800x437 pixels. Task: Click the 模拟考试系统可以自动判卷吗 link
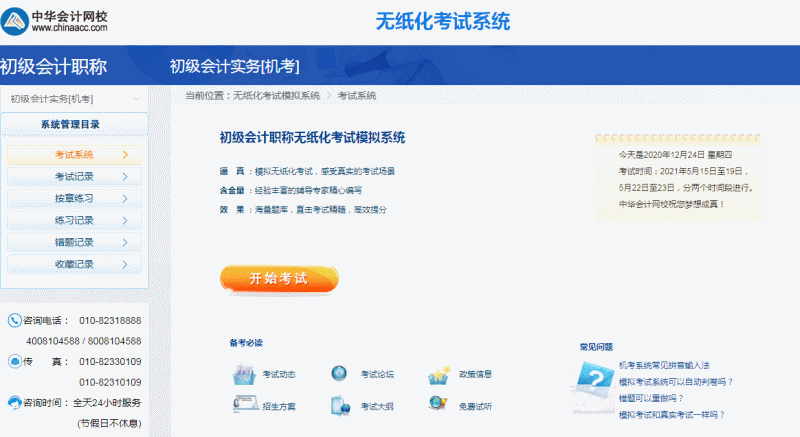click(x=676, y=382)
